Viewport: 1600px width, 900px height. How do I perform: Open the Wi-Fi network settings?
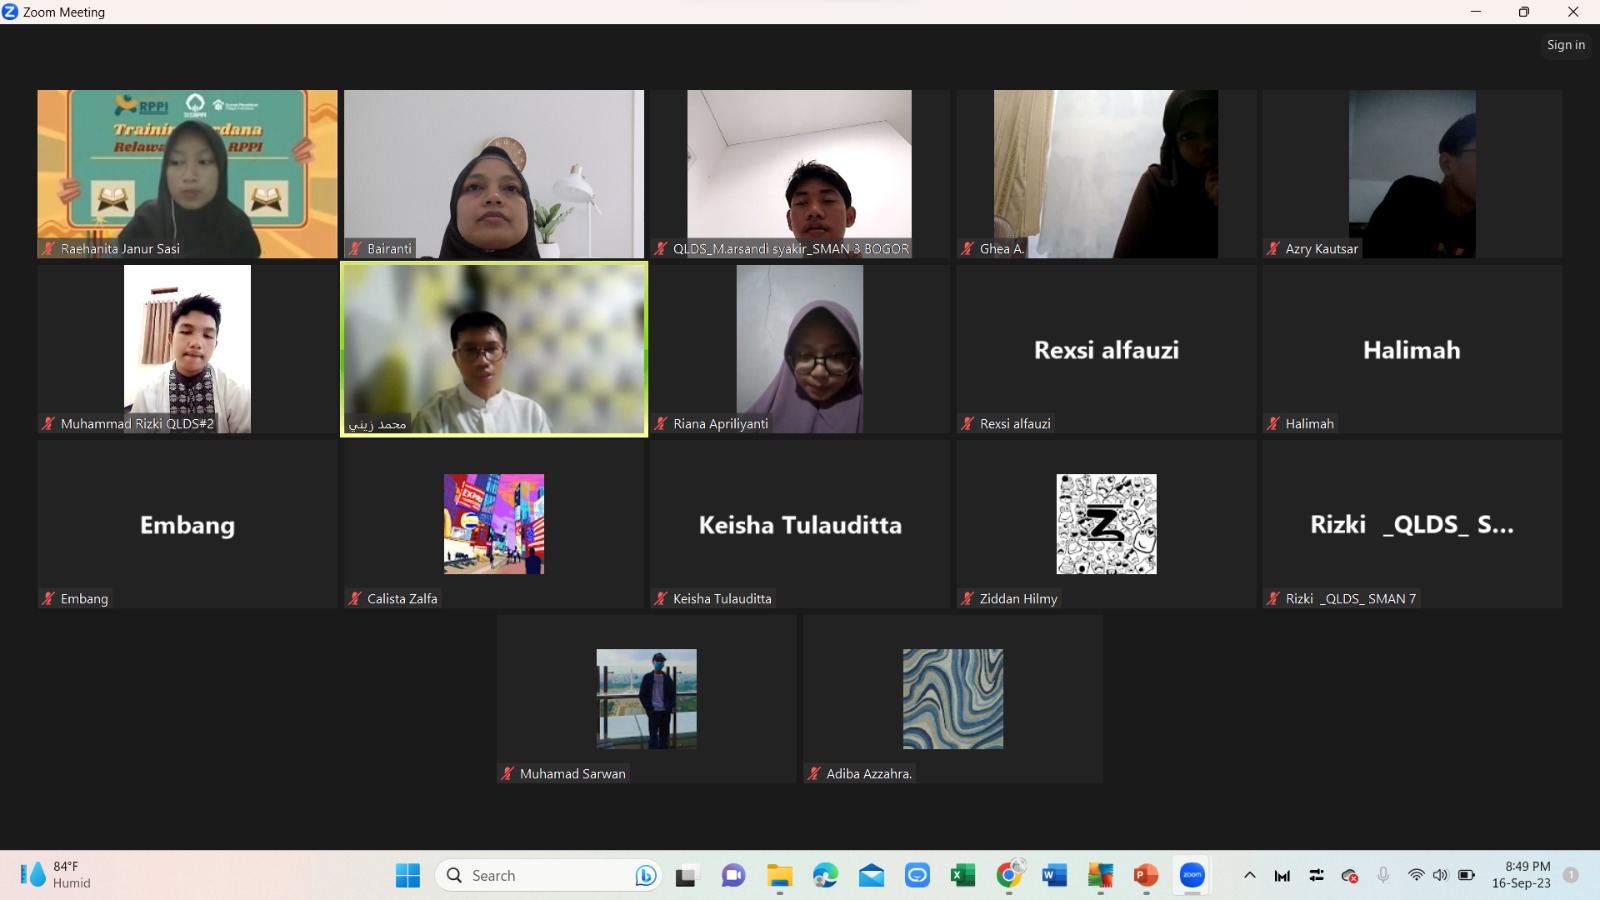pyautogui.click(x=1416, y=875)
